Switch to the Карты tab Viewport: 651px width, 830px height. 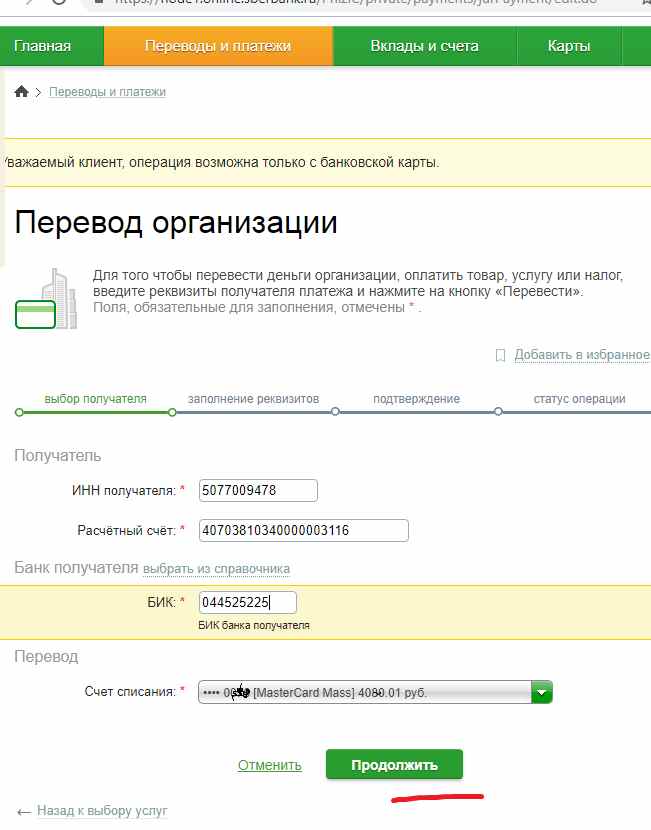point(569,46)
